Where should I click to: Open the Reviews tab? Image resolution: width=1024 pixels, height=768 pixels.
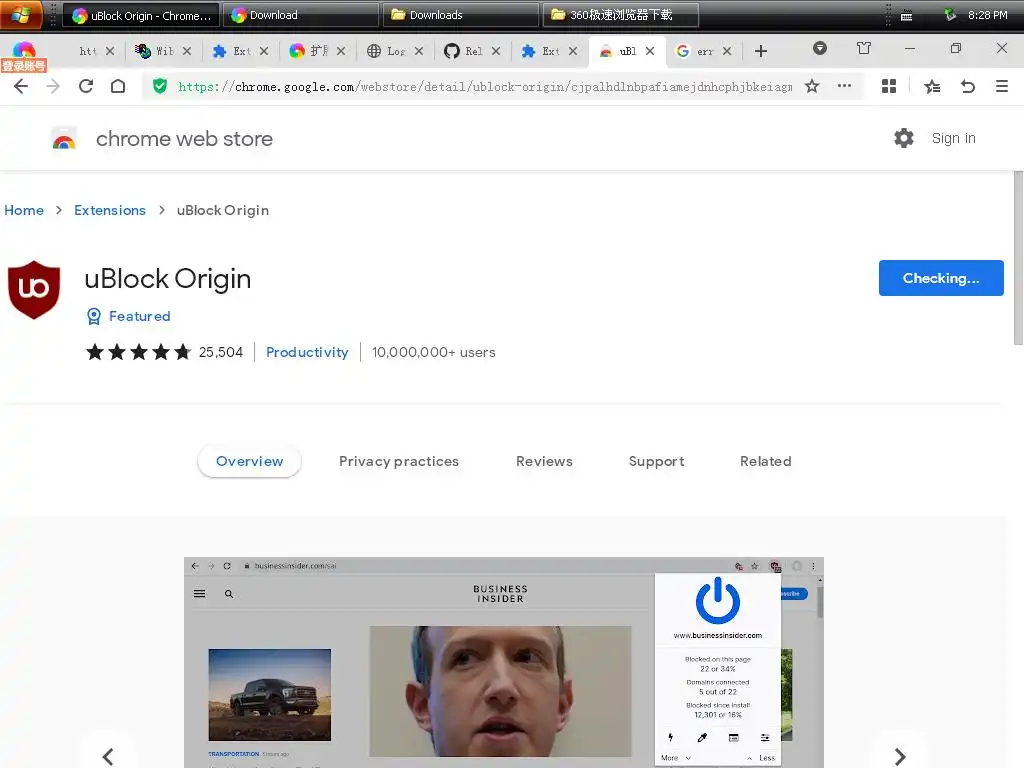coord(544,461)
